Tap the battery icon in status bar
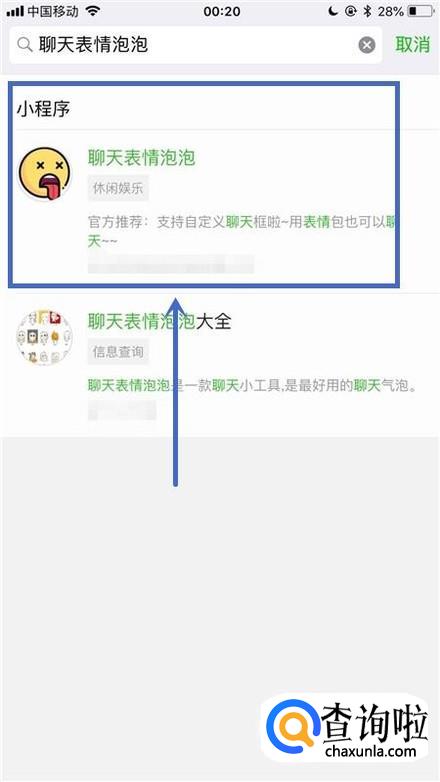This screenshot has width=440, height=782. coord(421,11)
